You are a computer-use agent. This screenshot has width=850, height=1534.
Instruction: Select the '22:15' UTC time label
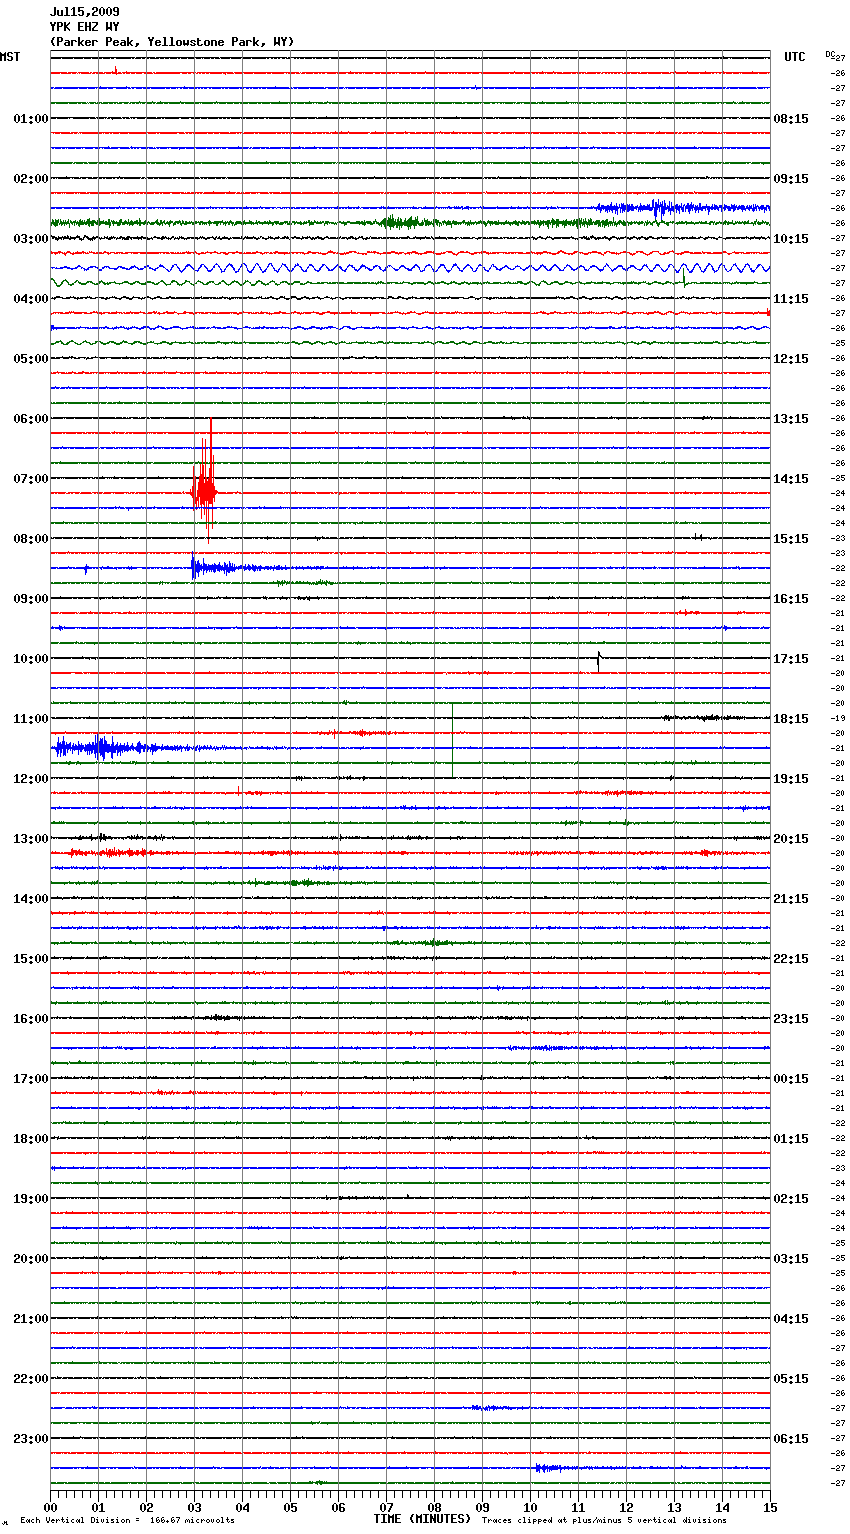791,959
